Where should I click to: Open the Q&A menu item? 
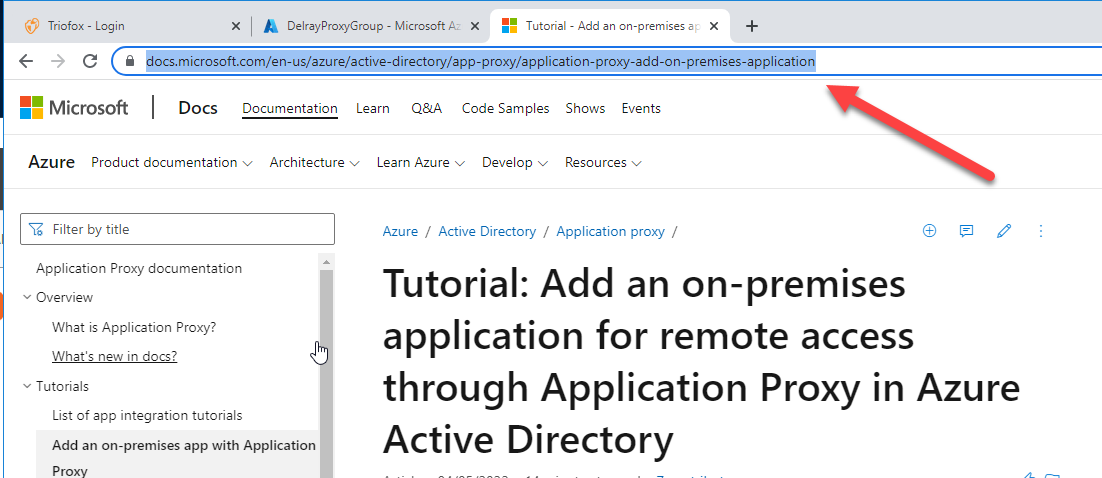[427, 108]
